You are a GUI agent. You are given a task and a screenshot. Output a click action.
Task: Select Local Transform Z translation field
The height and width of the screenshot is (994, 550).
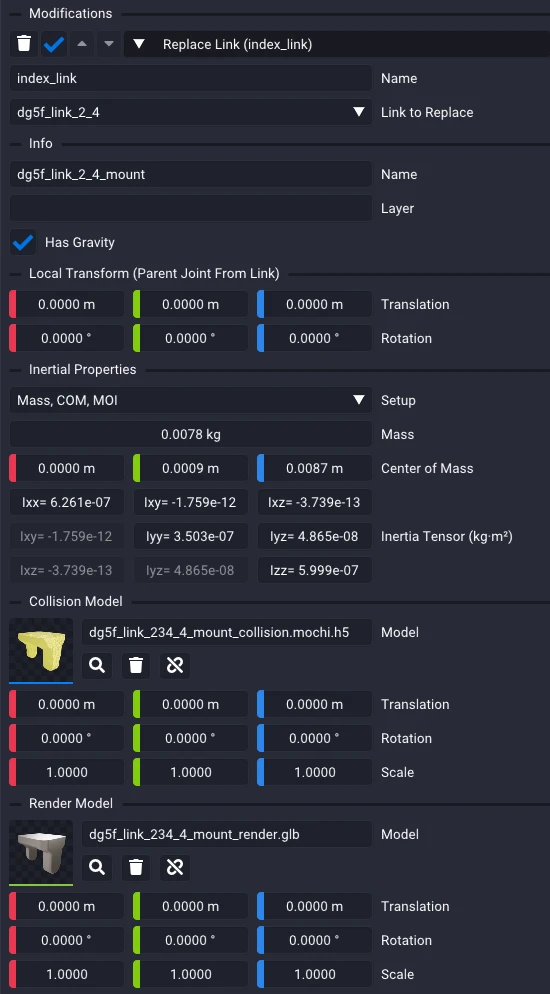[x=314, y=304]
